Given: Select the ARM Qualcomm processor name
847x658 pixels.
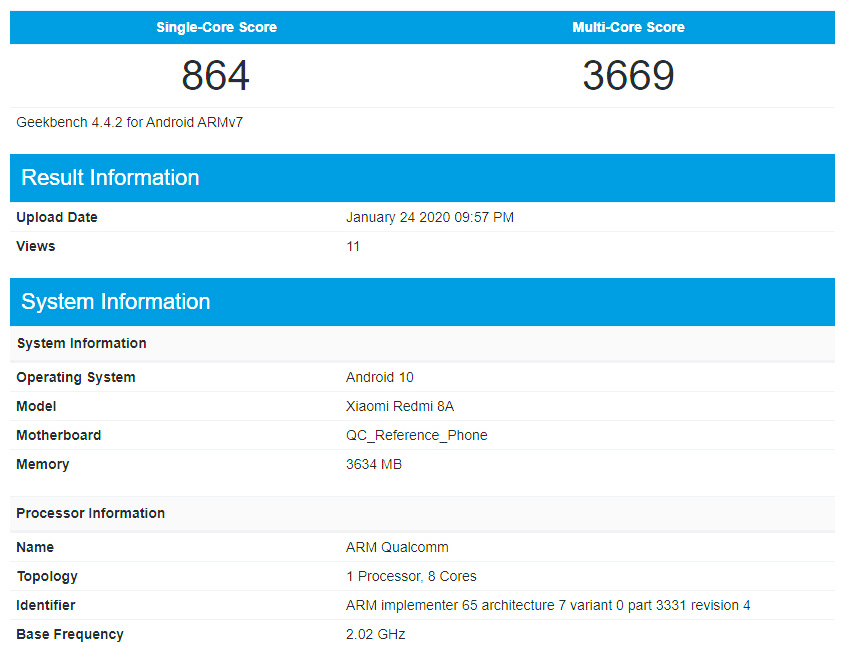Looking at the screenshot, I should click(397, 547).
